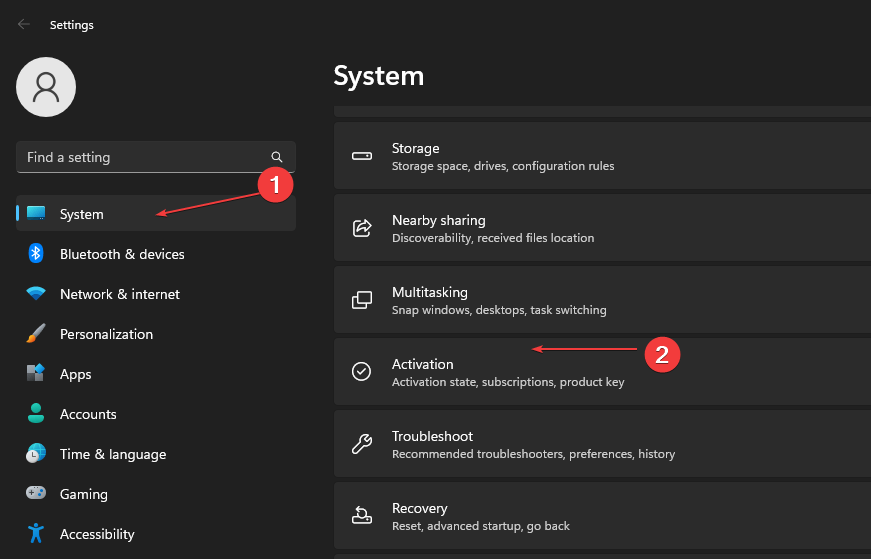Image resolution: width=871 pixels, height=559 pixels.
Task: Click the Time & language clock icon
Action: click(36, 454)
